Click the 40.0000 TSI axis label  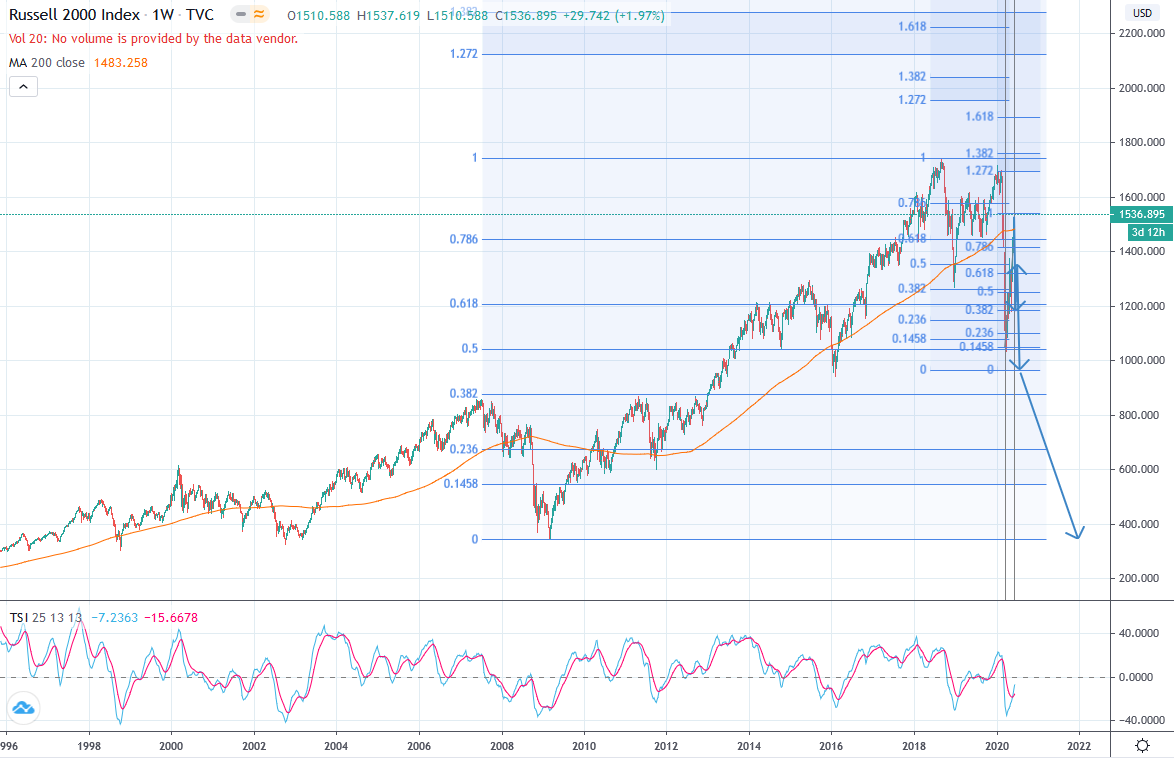click(1141, 633)
